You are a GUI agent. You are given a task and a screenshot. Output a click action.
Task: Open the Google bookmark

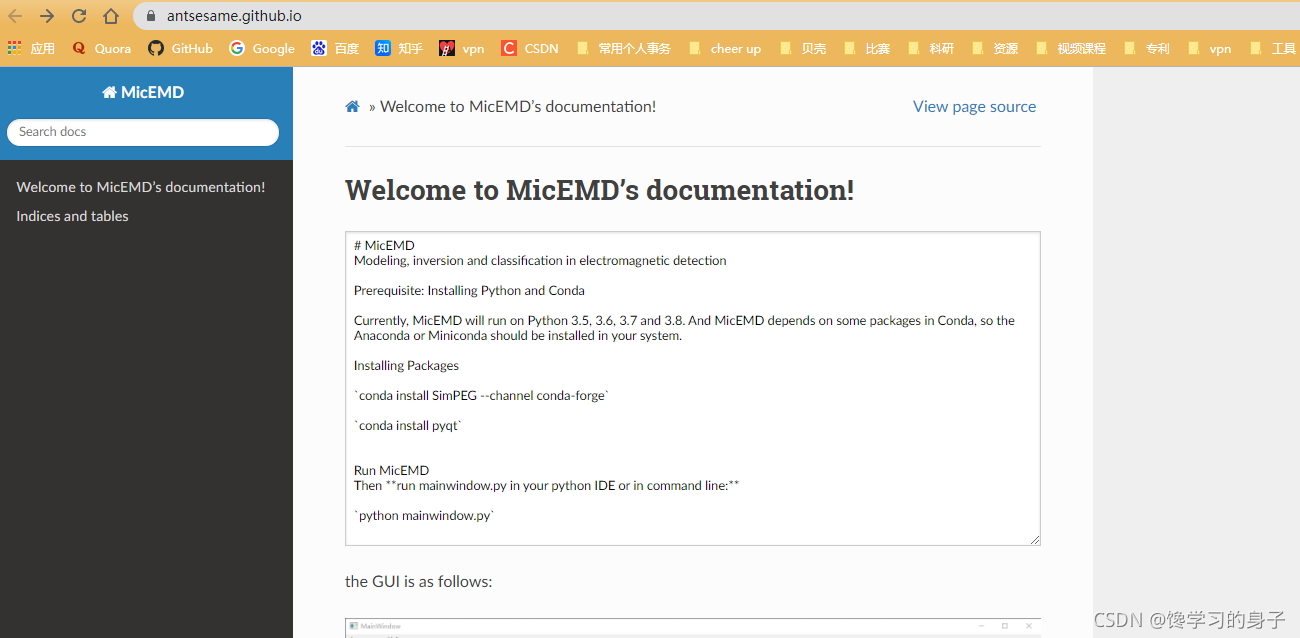(261, 48)
